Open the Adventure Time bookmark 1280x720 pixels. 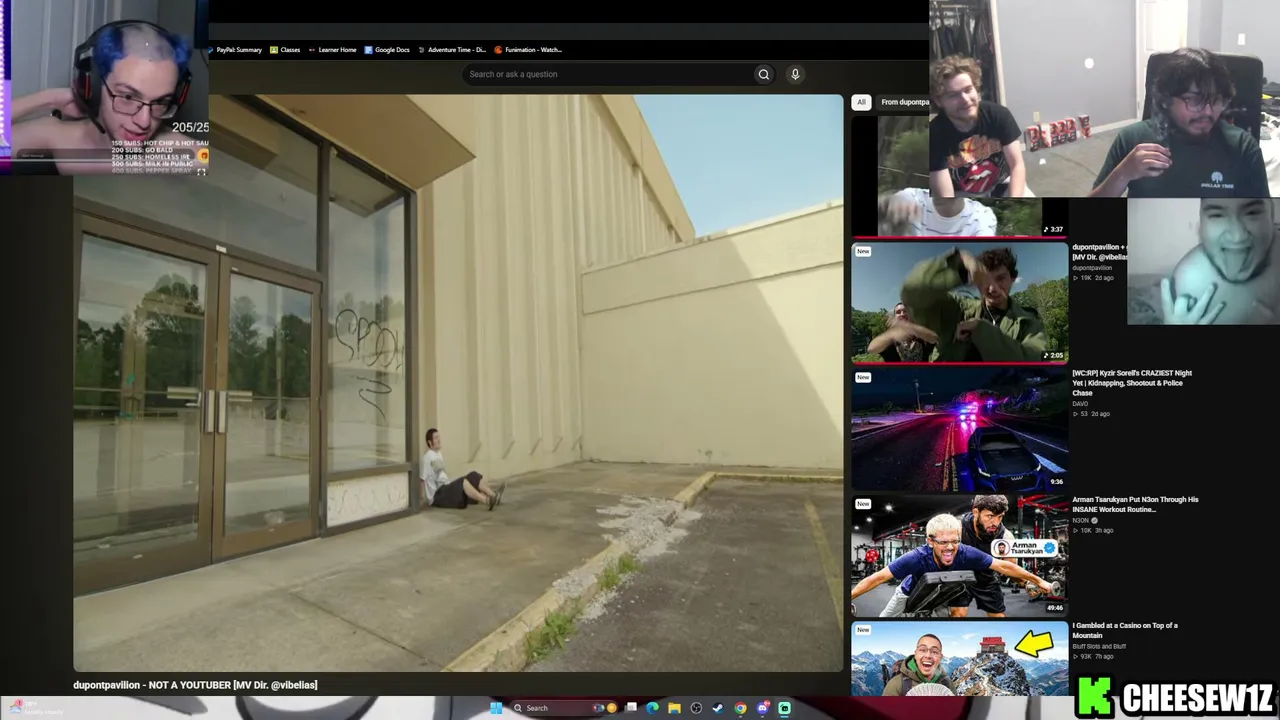(x=452, y=50)
